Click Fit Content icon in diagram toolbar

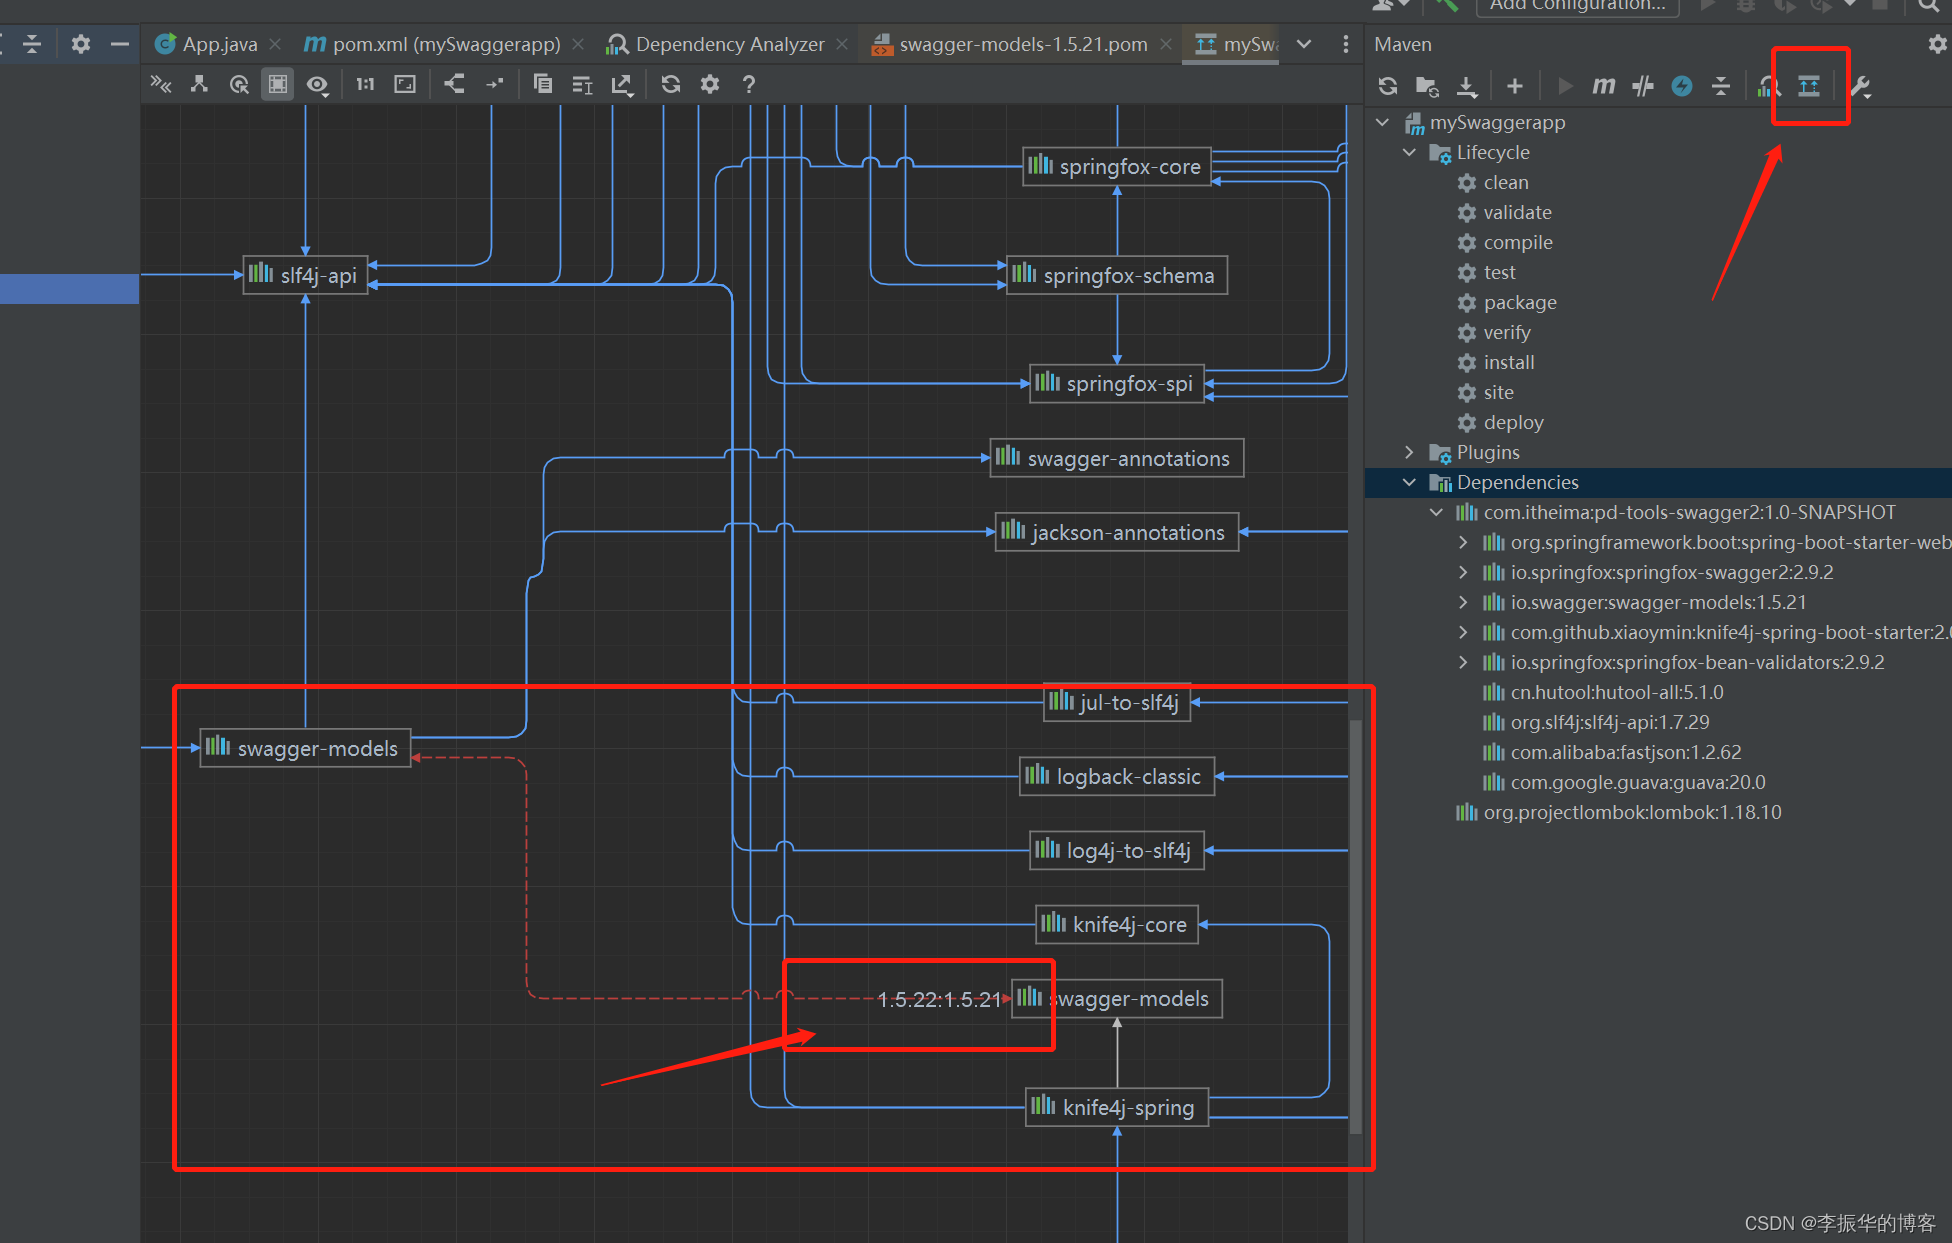404,84
